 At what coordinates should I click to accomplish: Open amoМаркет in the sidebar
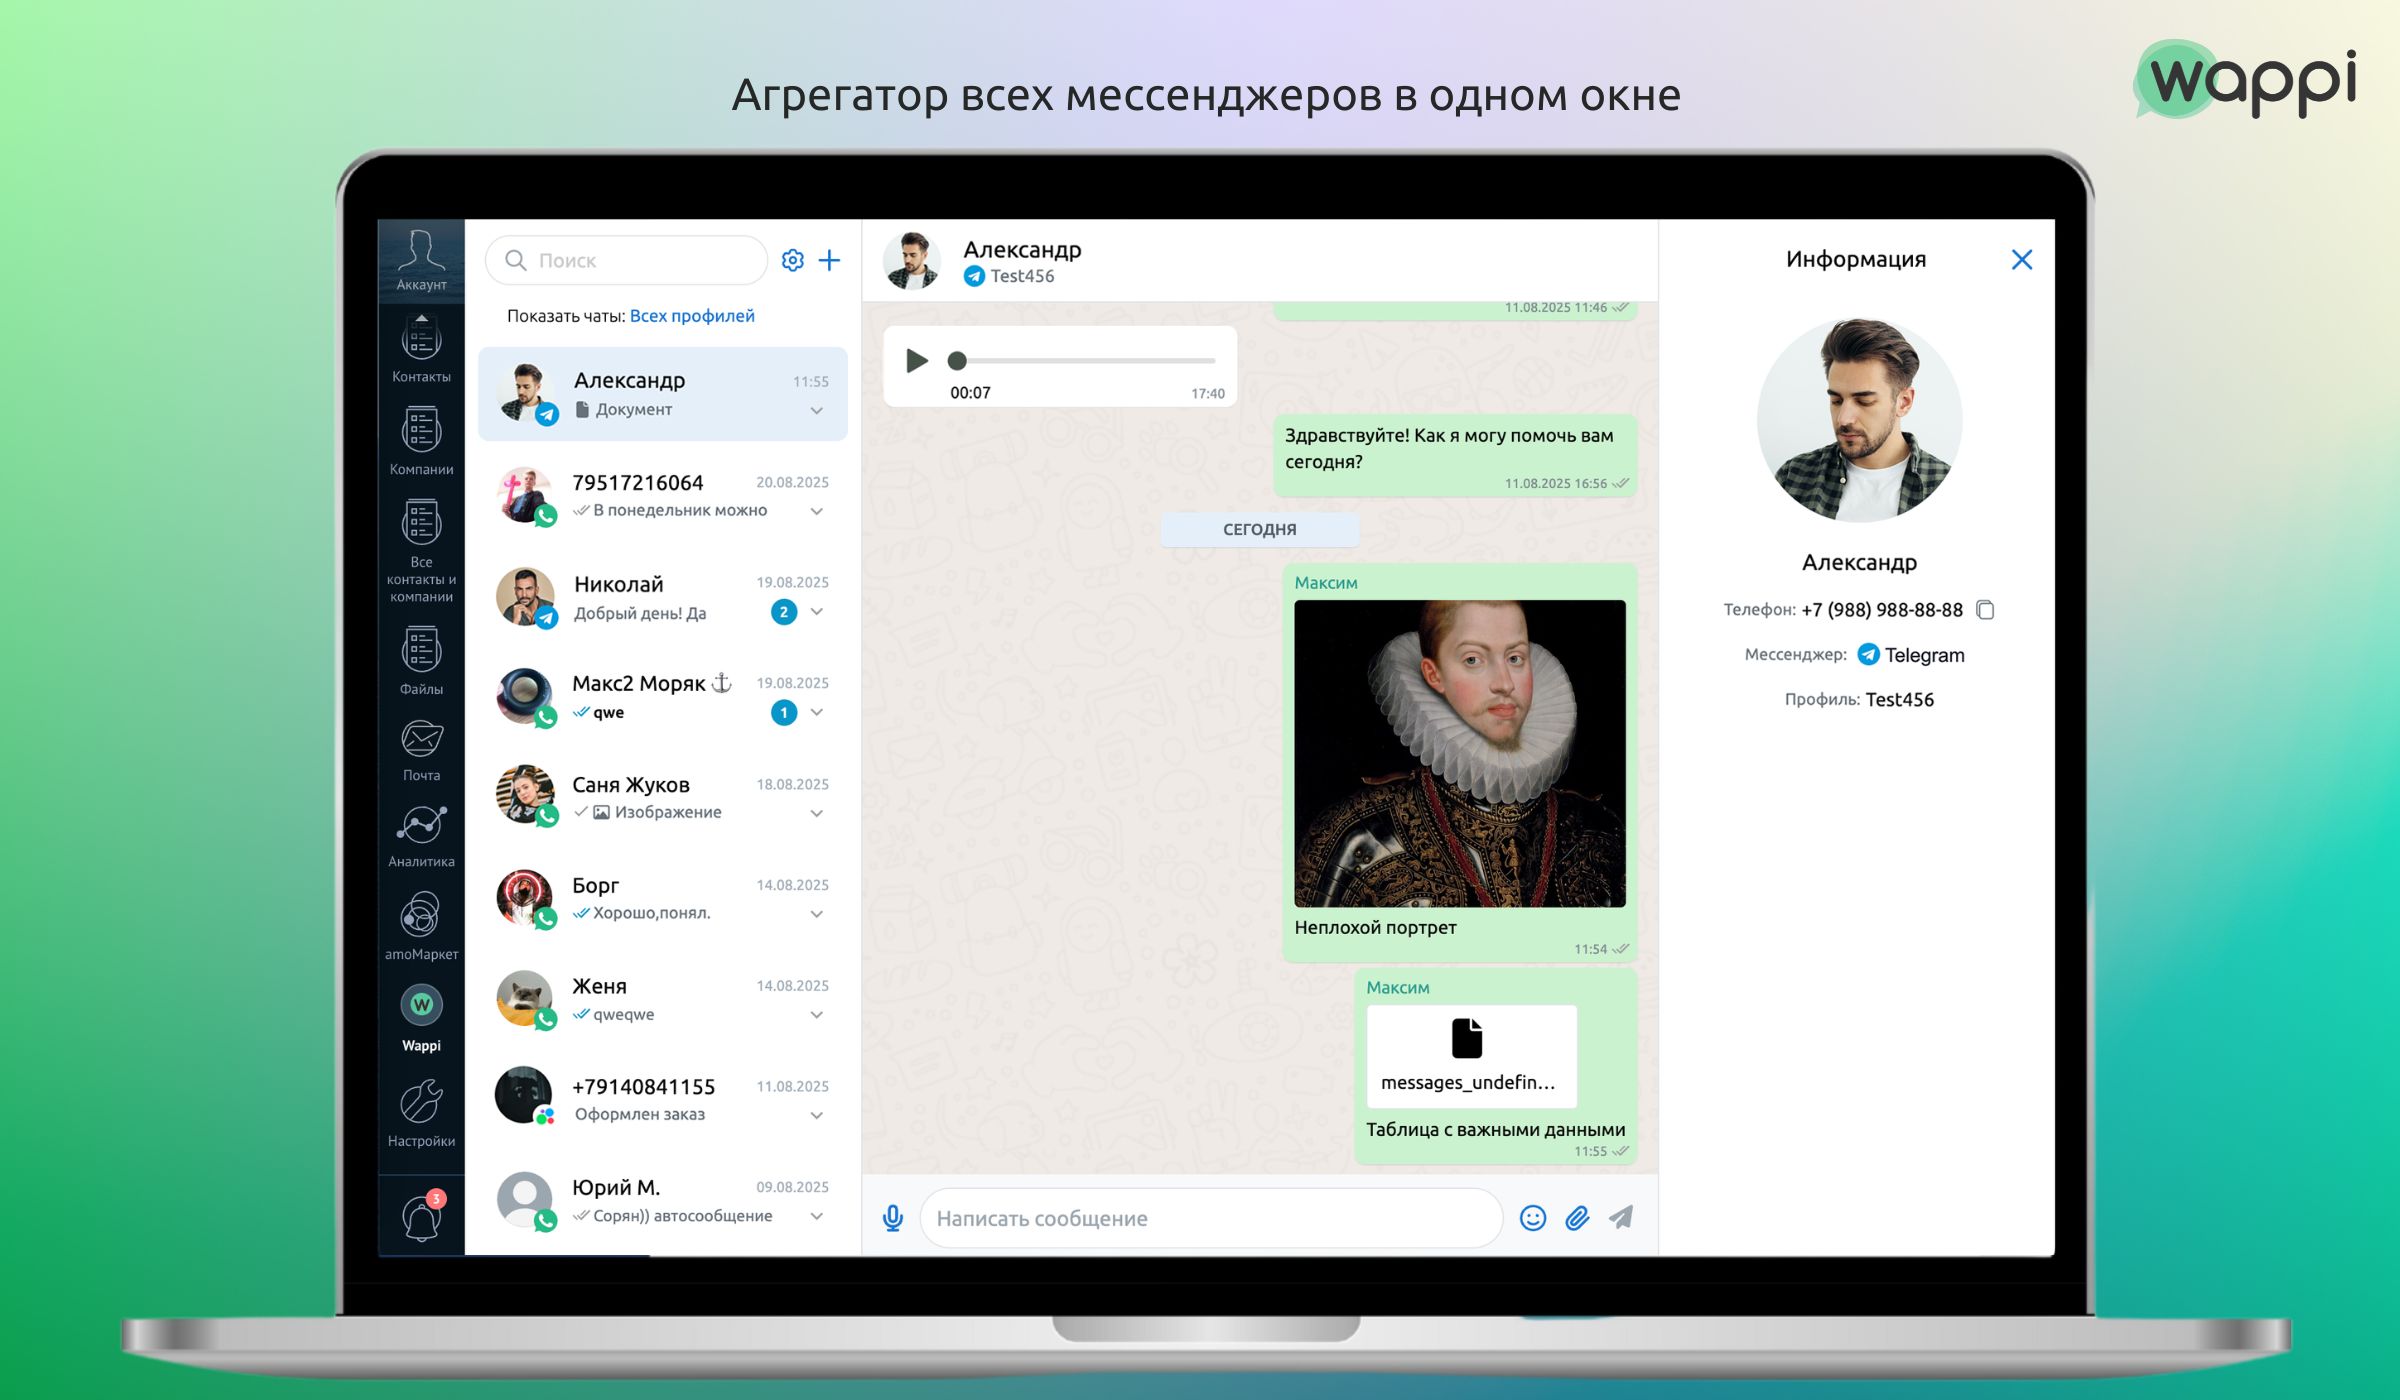[421, 926]
